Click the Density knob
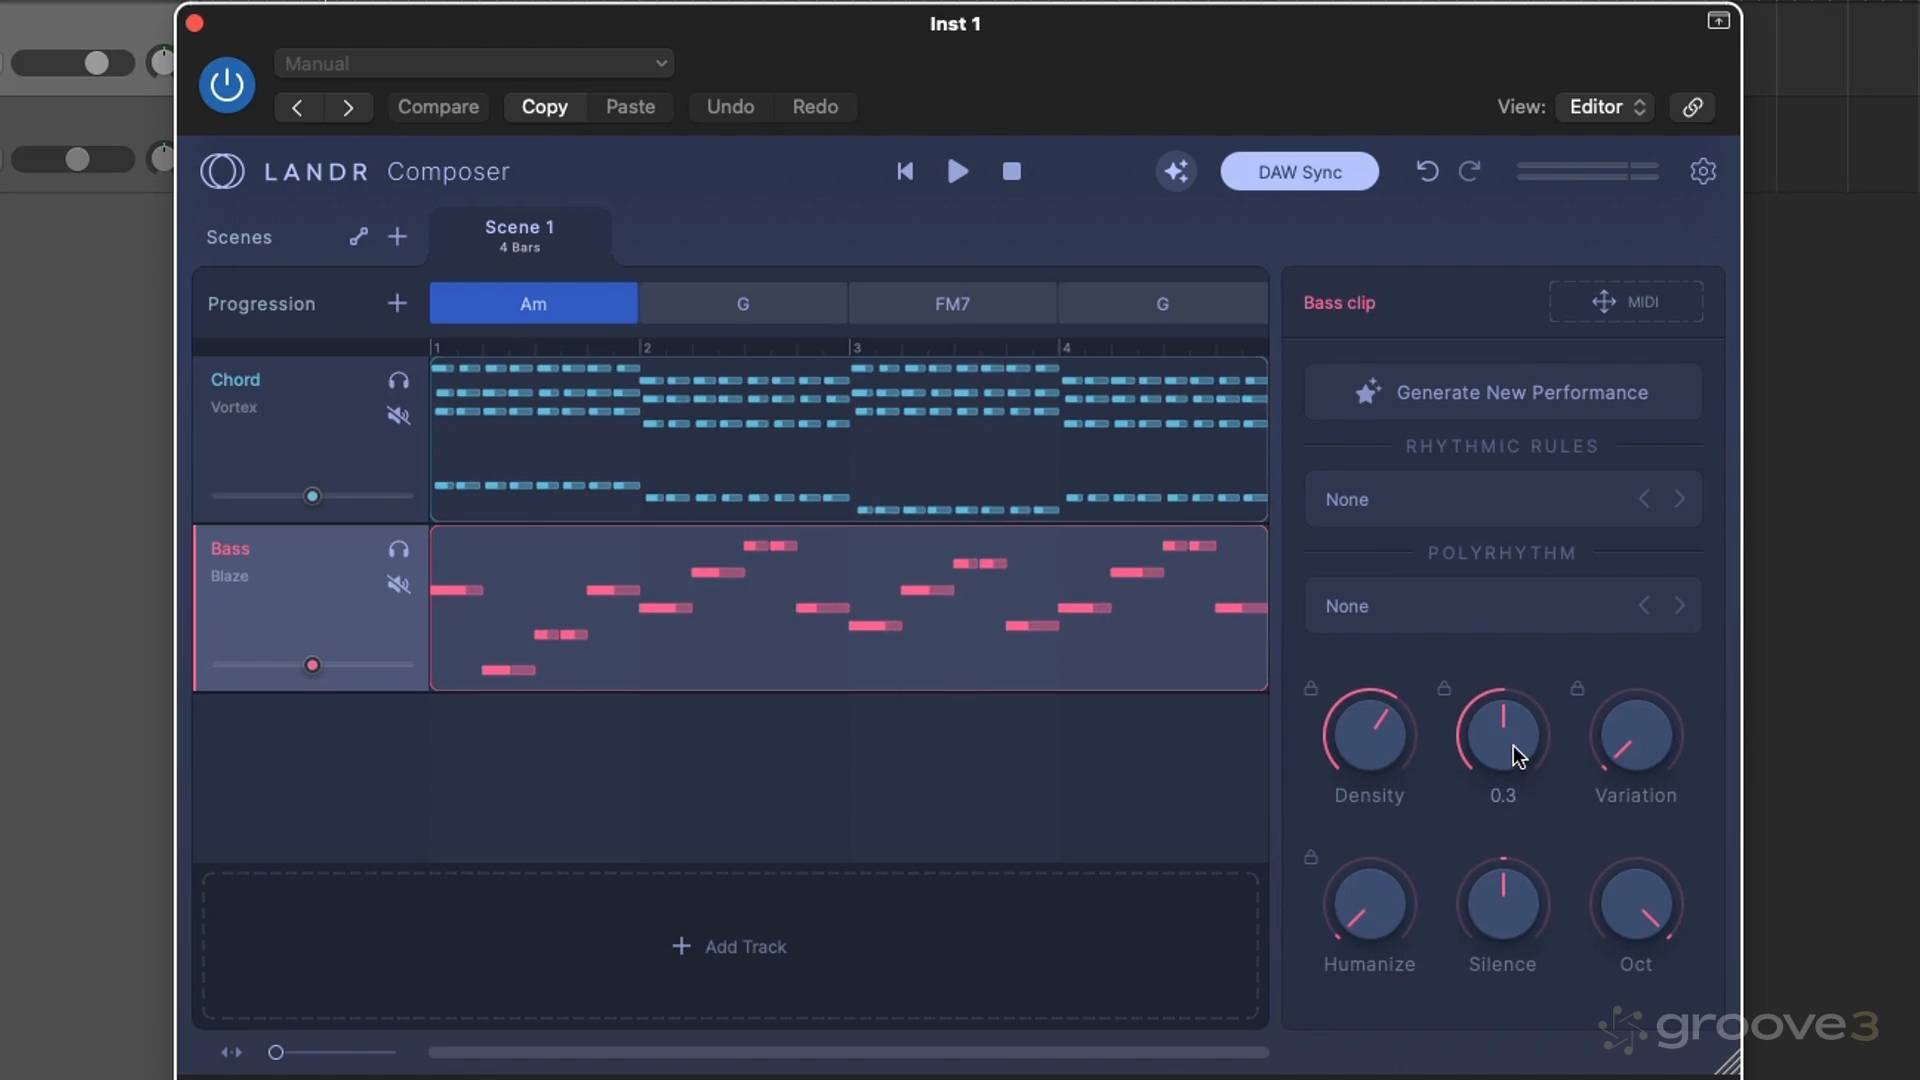Viewport: 1920px width, 1080px height. pos(1370,735)
